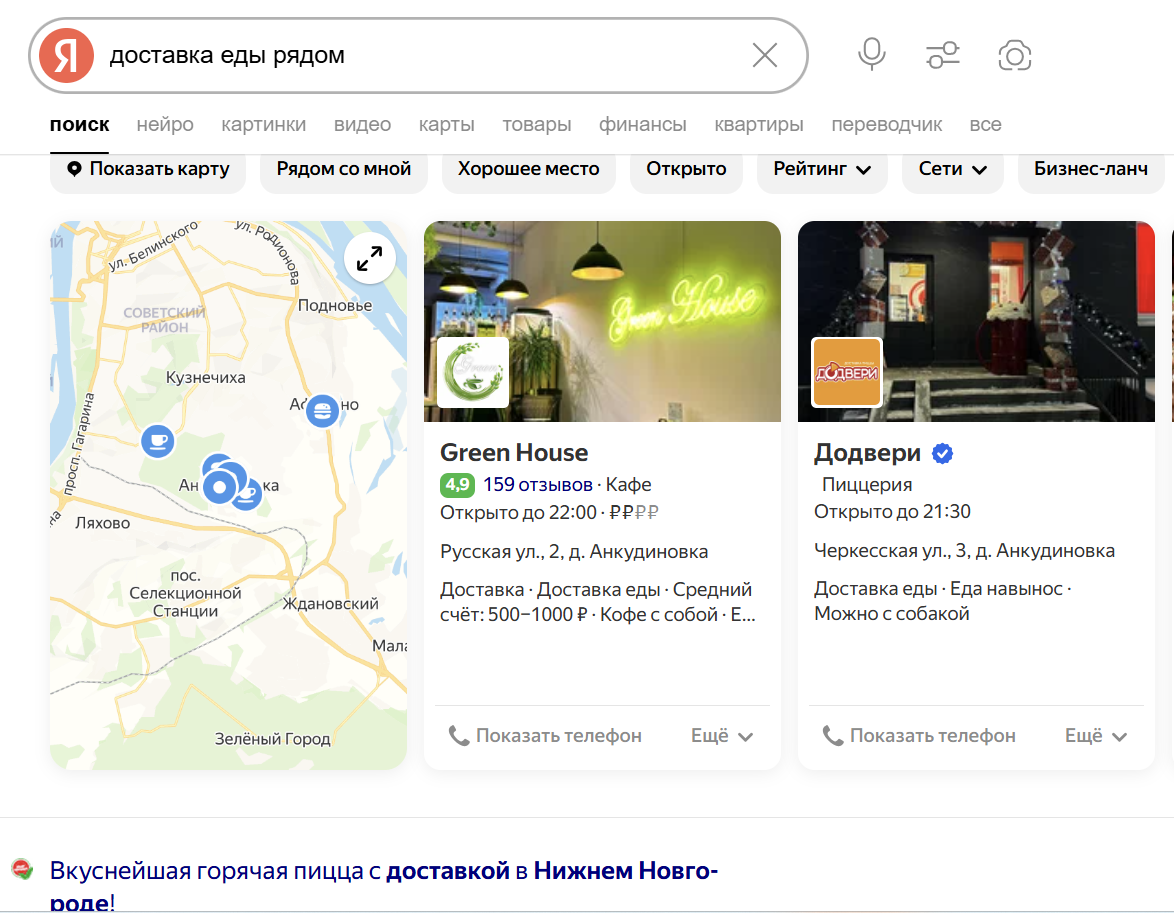1174x913 pixels.
Task: Open image search camera icon
Action: [1015, 55]
